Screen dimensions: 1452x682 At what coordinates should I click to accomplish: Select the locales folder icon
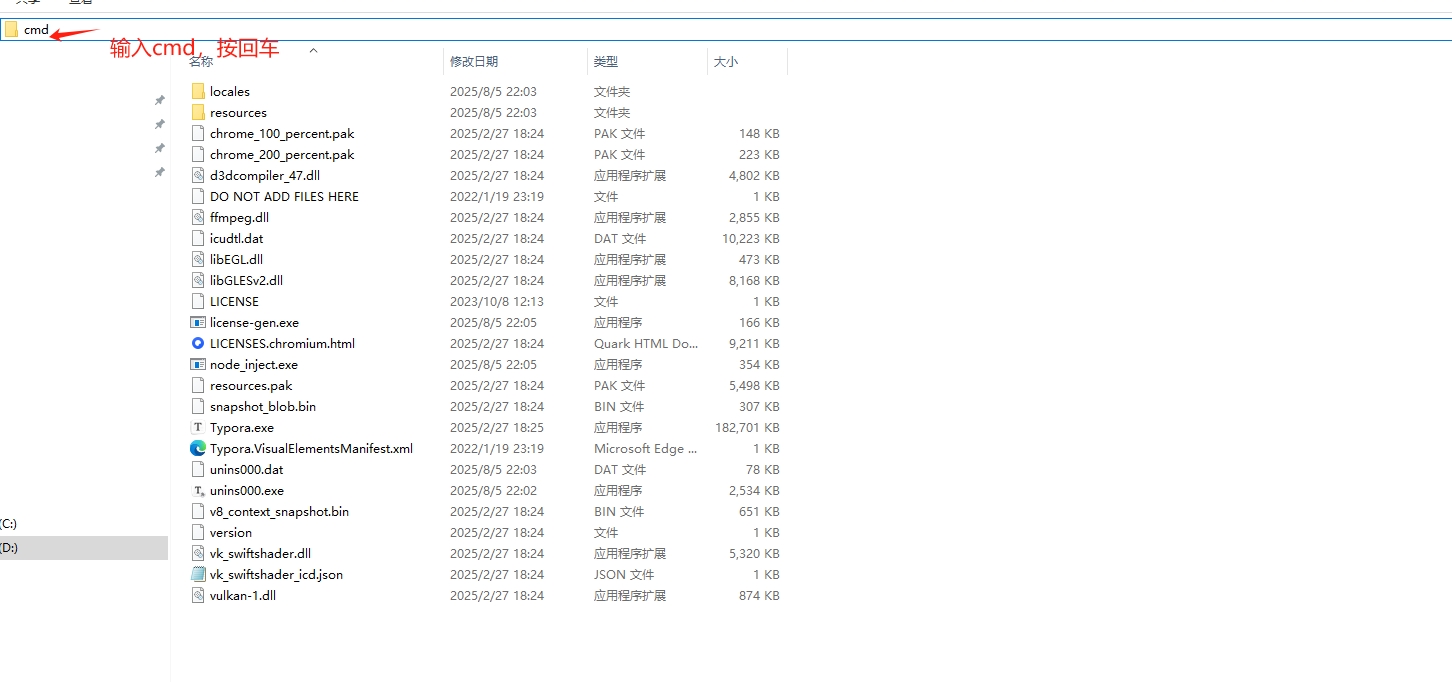pos(198,92)
